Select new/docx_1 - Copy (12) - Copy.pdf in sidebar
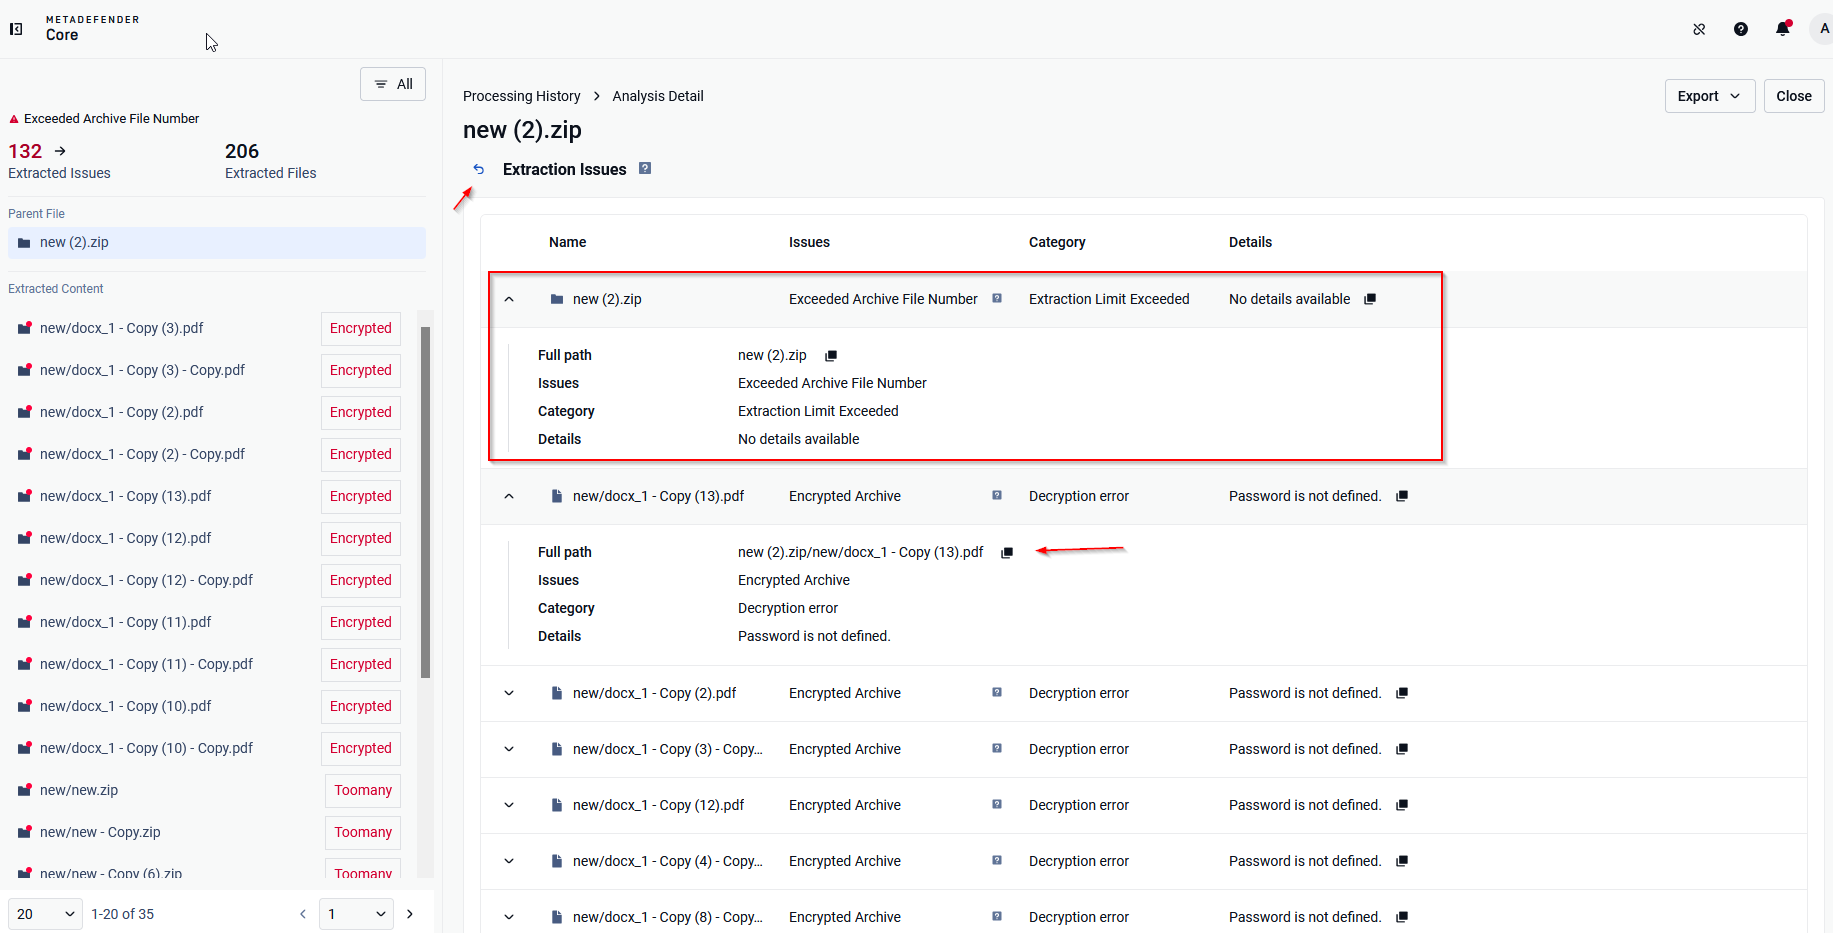Screen dimensions: 1833x933 (x=146, y=580)
